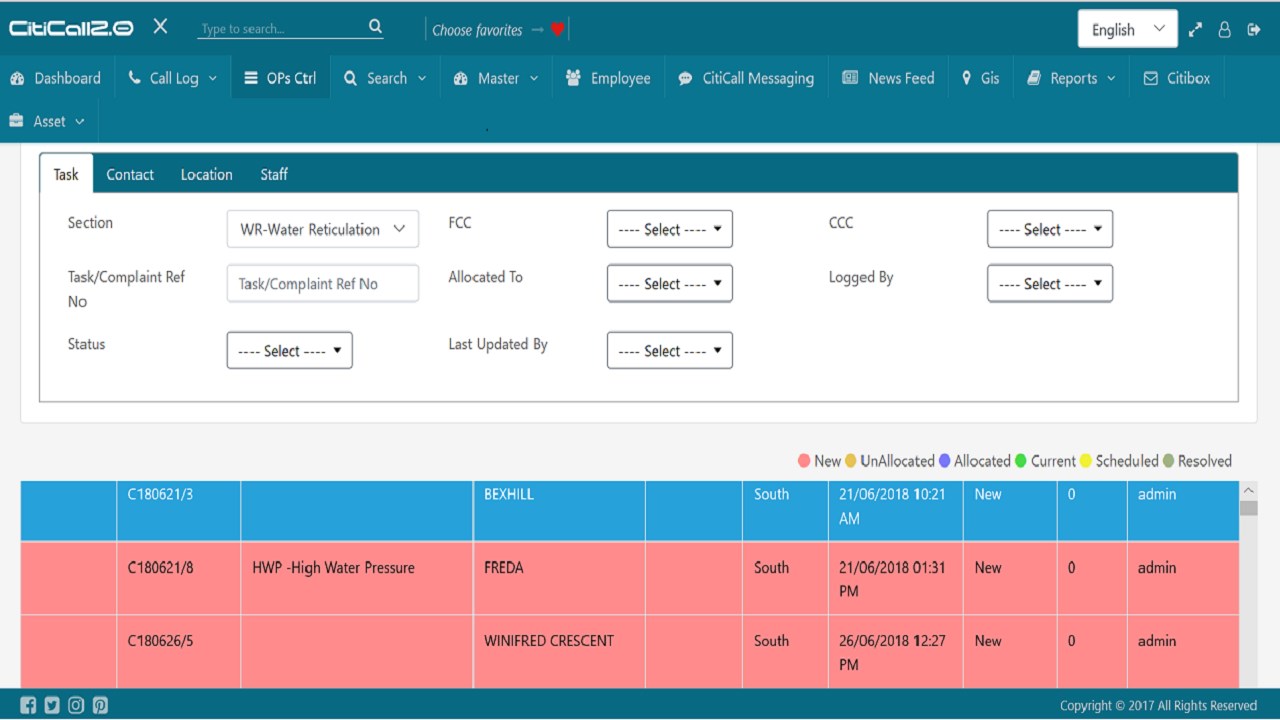1280x720 pixels.
Task: Open the CCC select dropdown
Action: pos(1050,229)
